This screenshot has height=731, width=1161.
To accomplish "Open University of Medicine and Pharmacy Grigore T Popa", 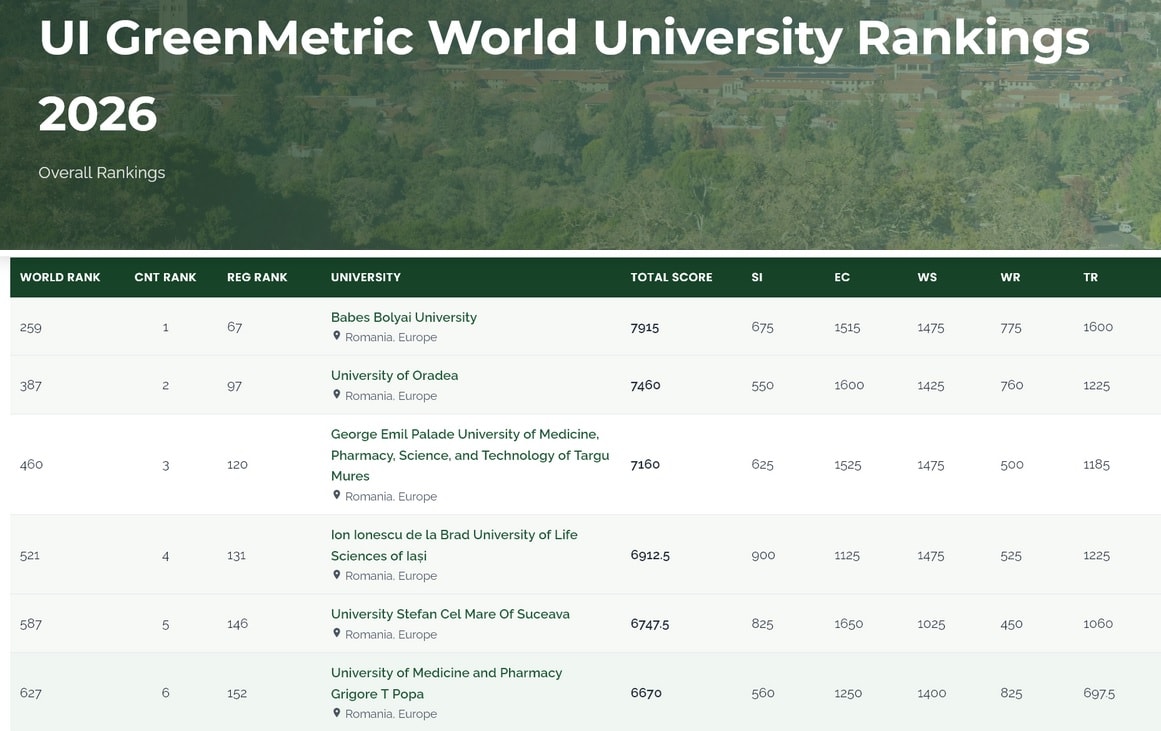I will 446,683.
